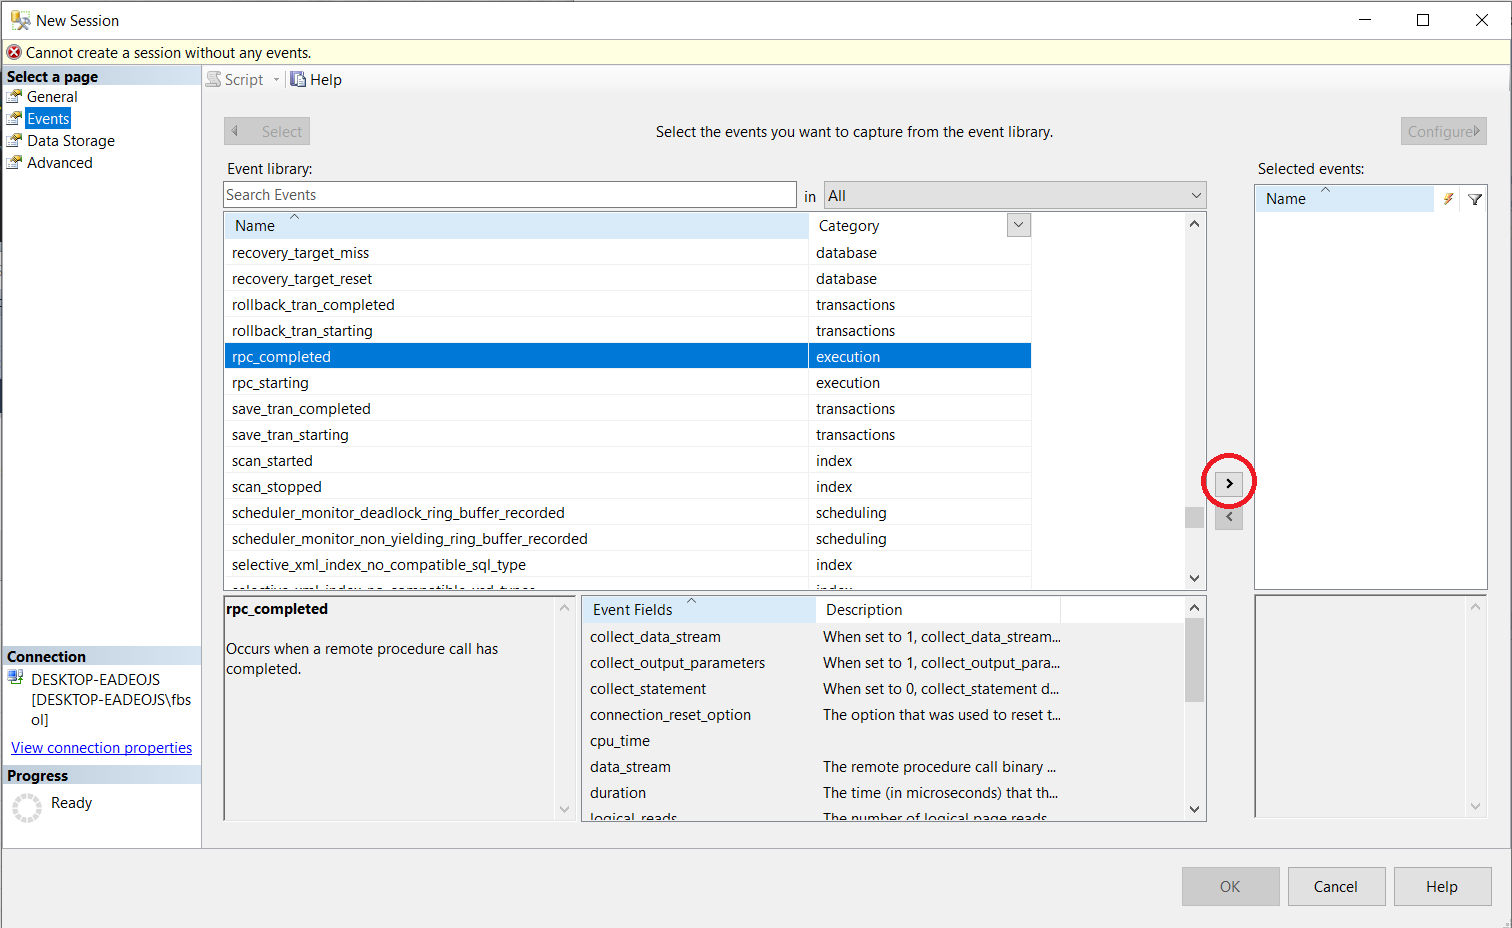Switch to the Data Storage page
Screen dimensions: 1512x928
click(x=70, y=141)
